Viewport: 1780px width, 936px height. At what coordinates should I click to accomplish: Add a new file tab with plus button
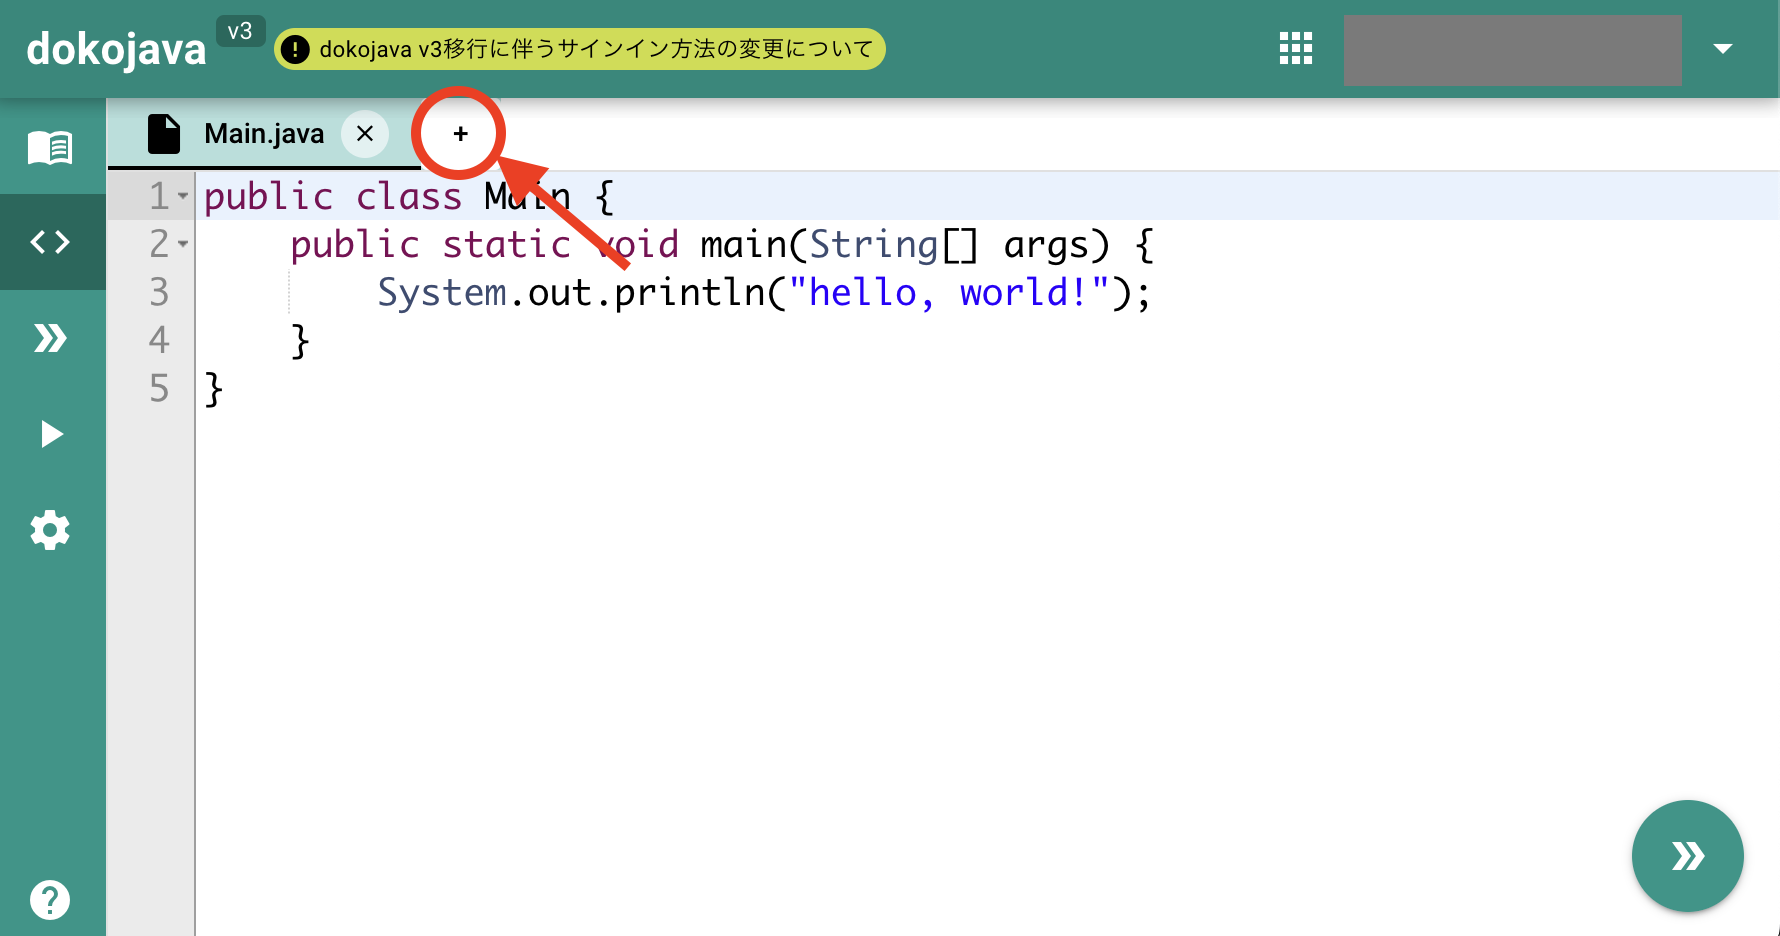pyautogui.click(x=460, y=134)
